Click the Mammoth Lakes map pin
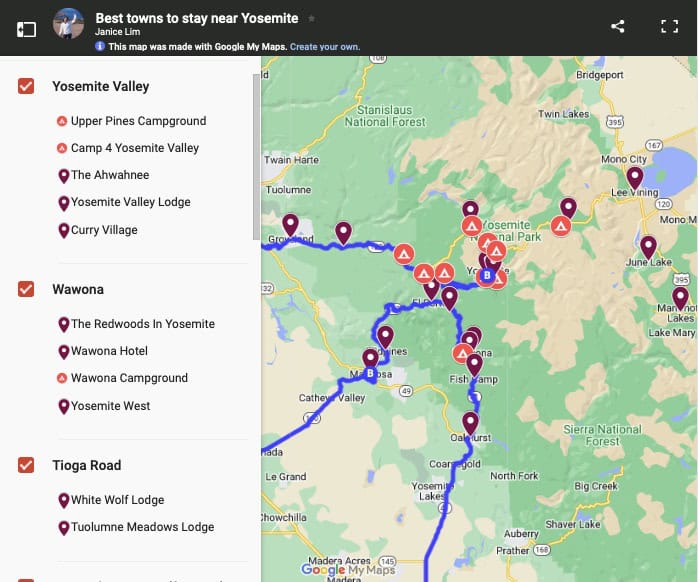The image size is (698, 582). point(680,298)
